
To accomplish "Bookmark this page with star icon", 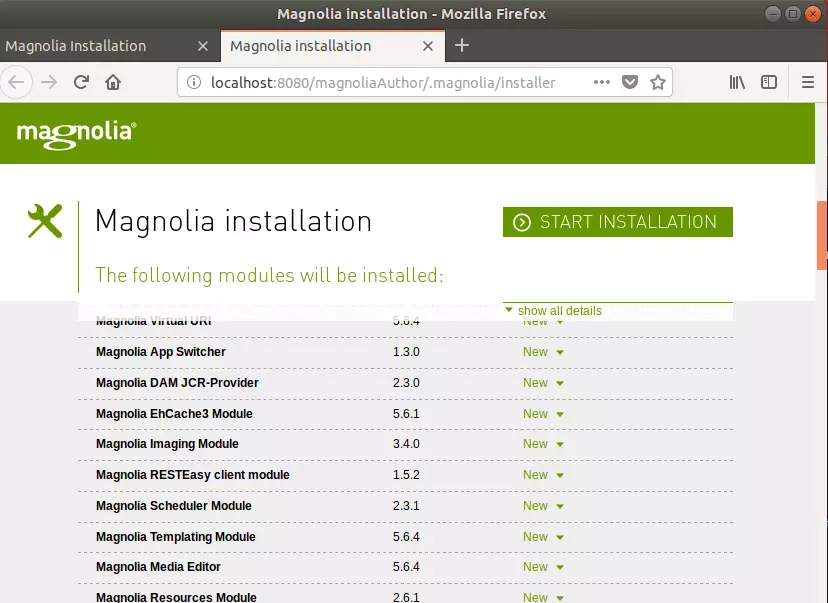I will [x=657, y=82].
